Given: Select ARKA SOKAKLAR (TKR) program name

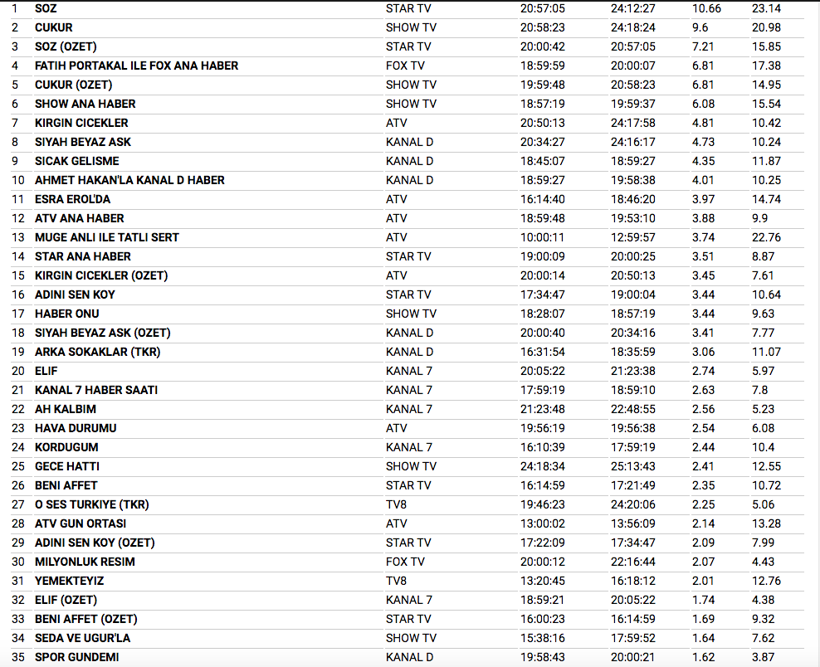Looking at the screenshot, I should [98, 352].
